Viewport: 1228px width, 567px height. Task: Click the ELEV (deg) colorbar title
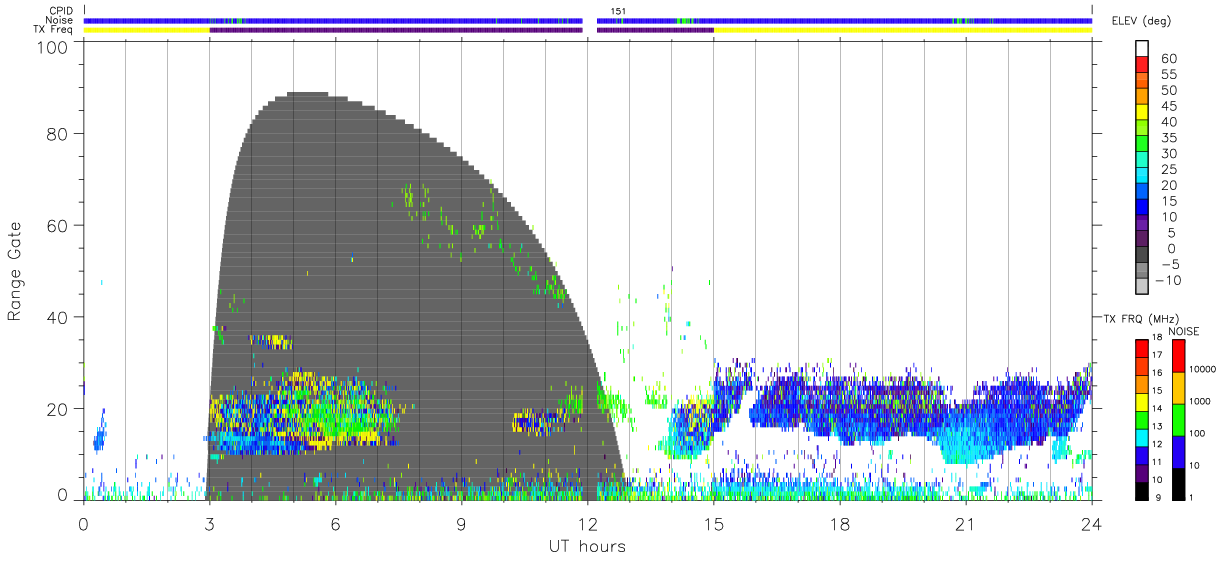(1141, 21)
